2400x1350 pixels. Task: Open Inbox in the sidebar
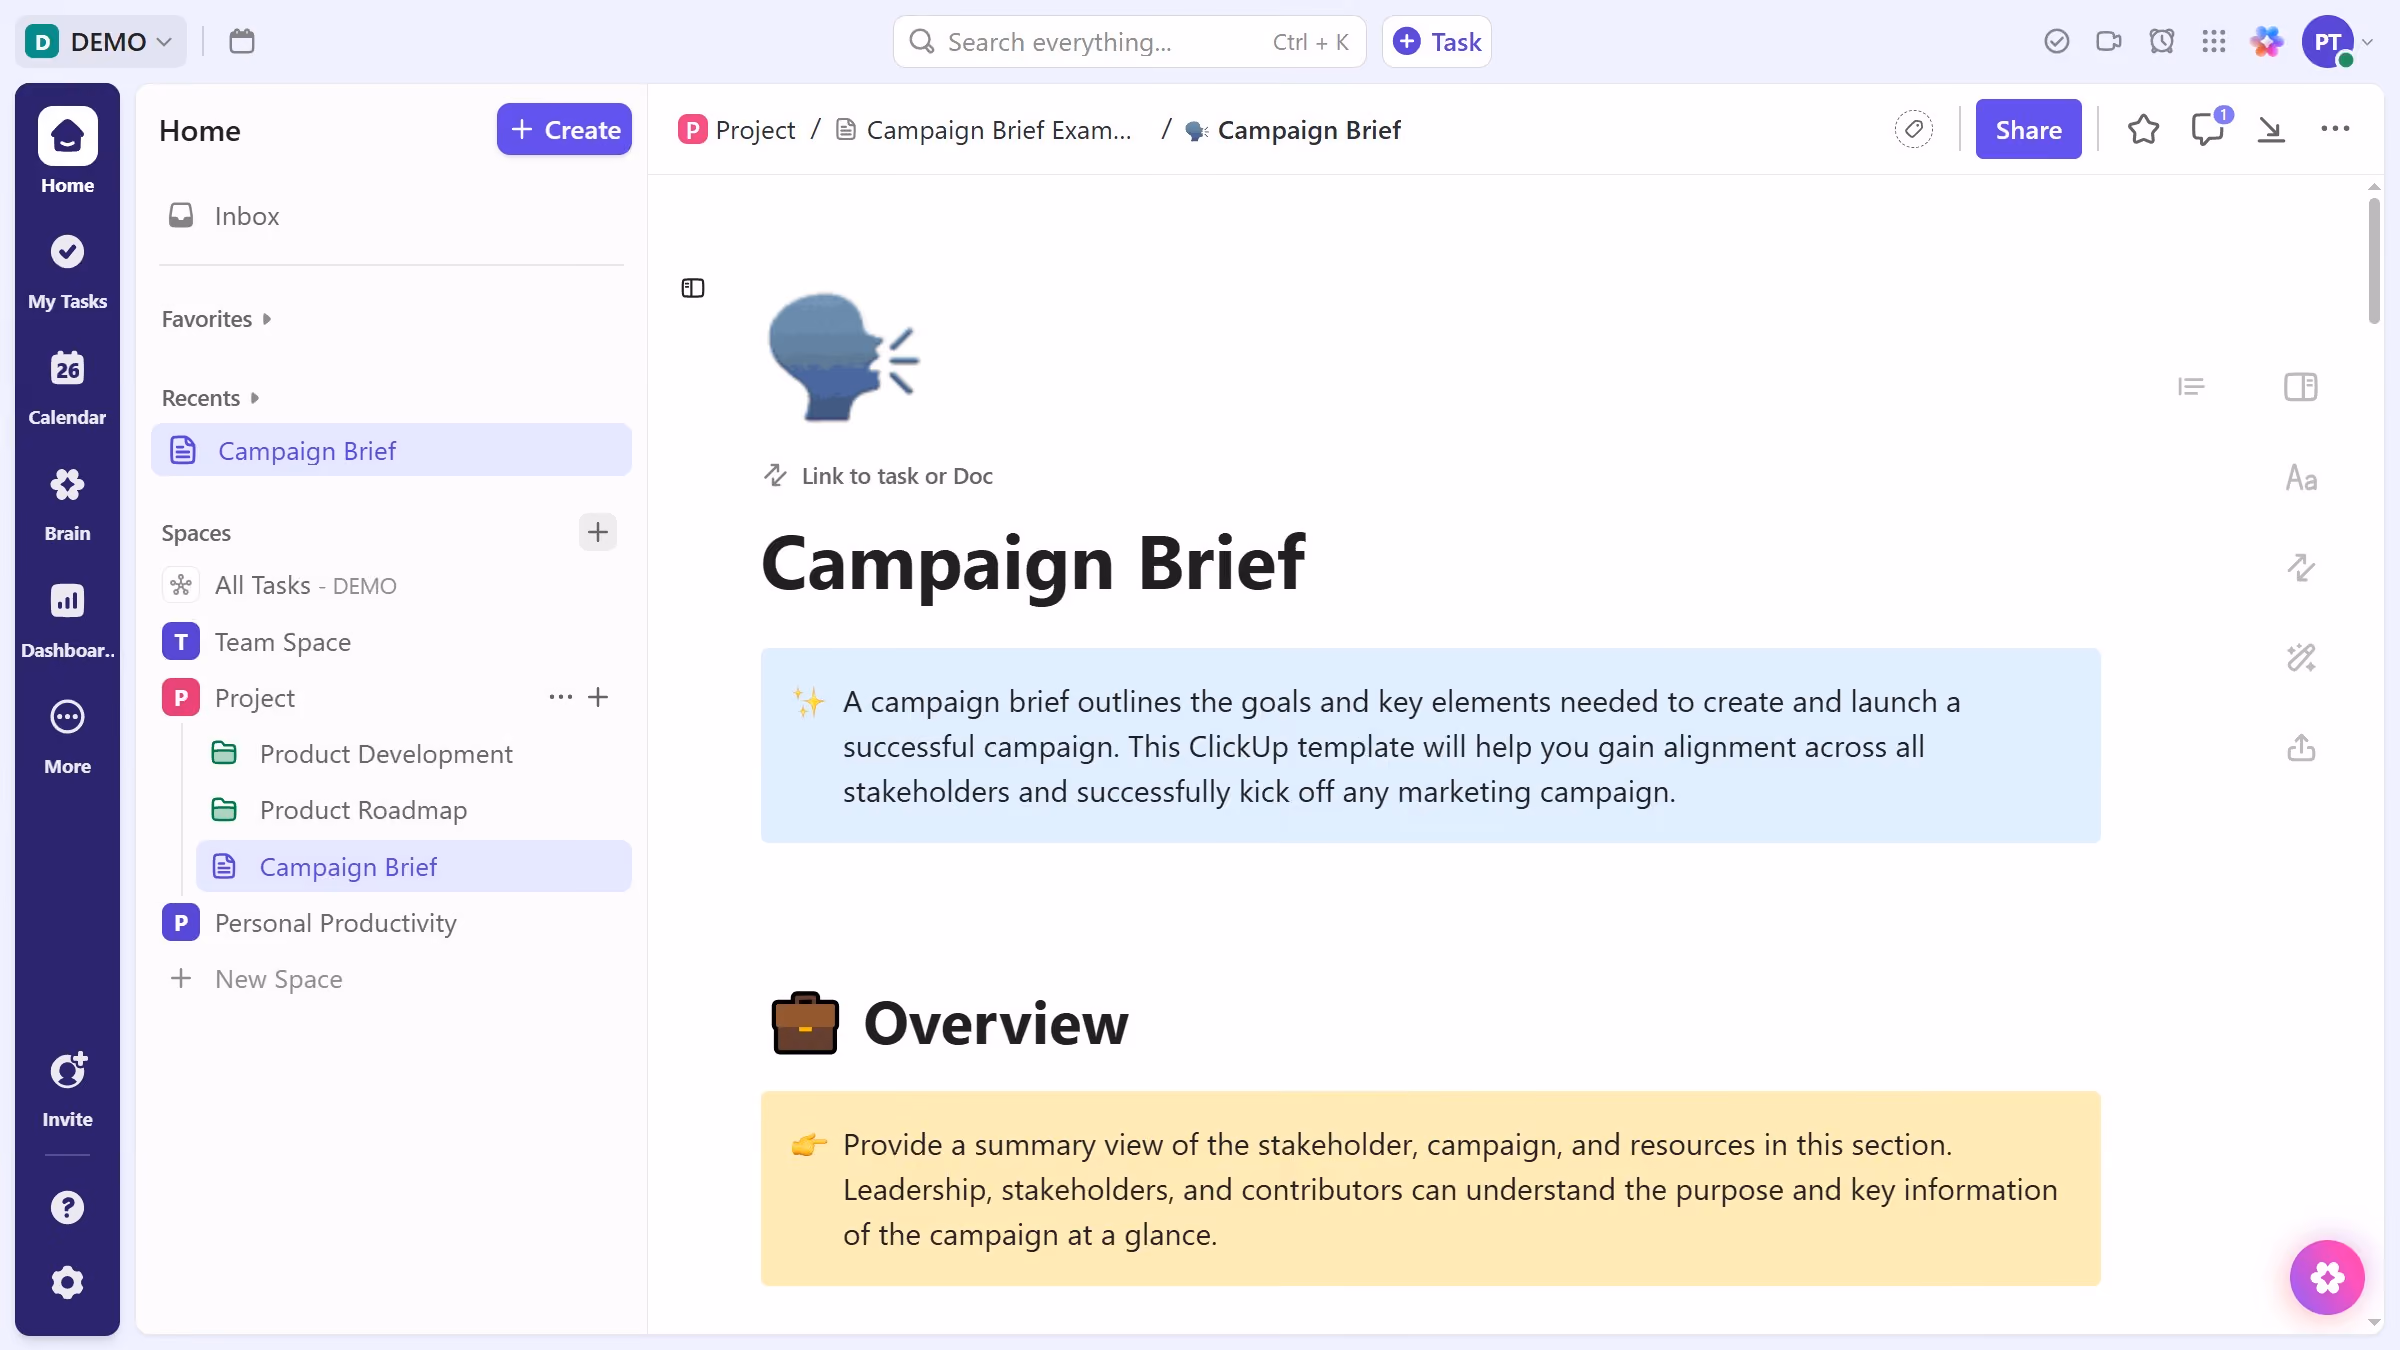pyautogui.click(x=391, y=216)
